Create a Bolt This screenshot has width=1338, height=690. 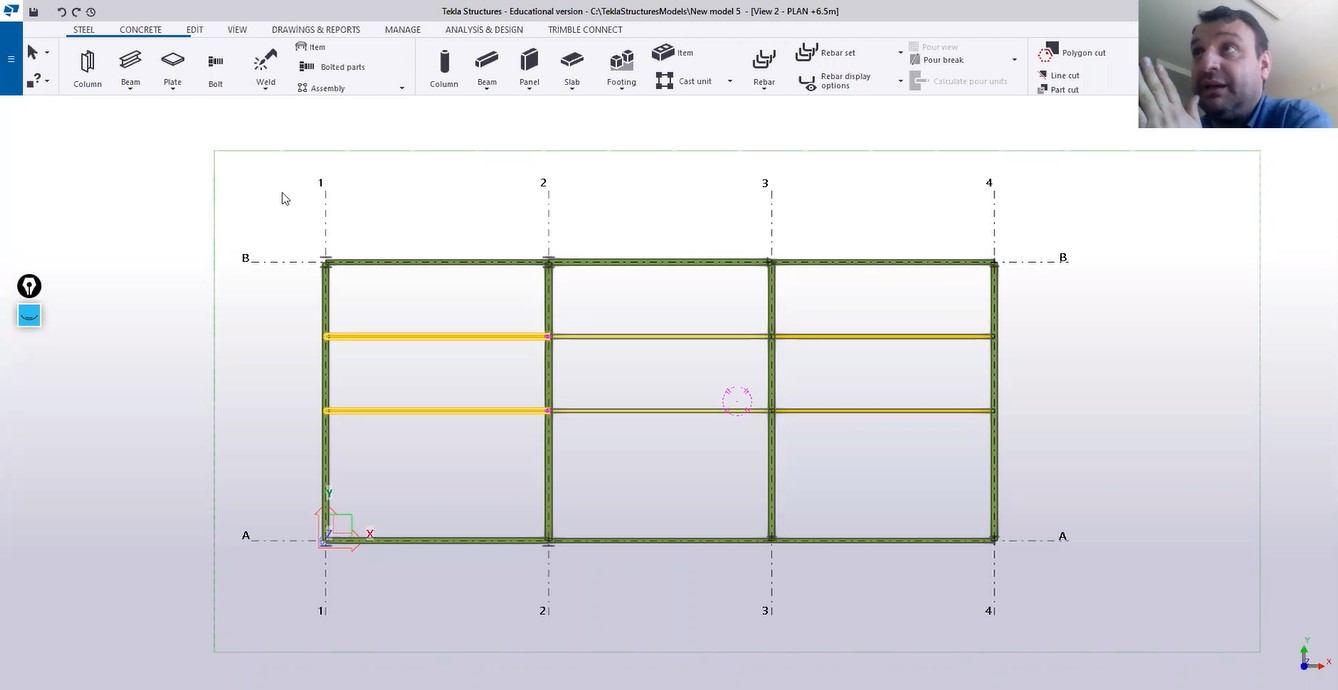click(215, 69)
